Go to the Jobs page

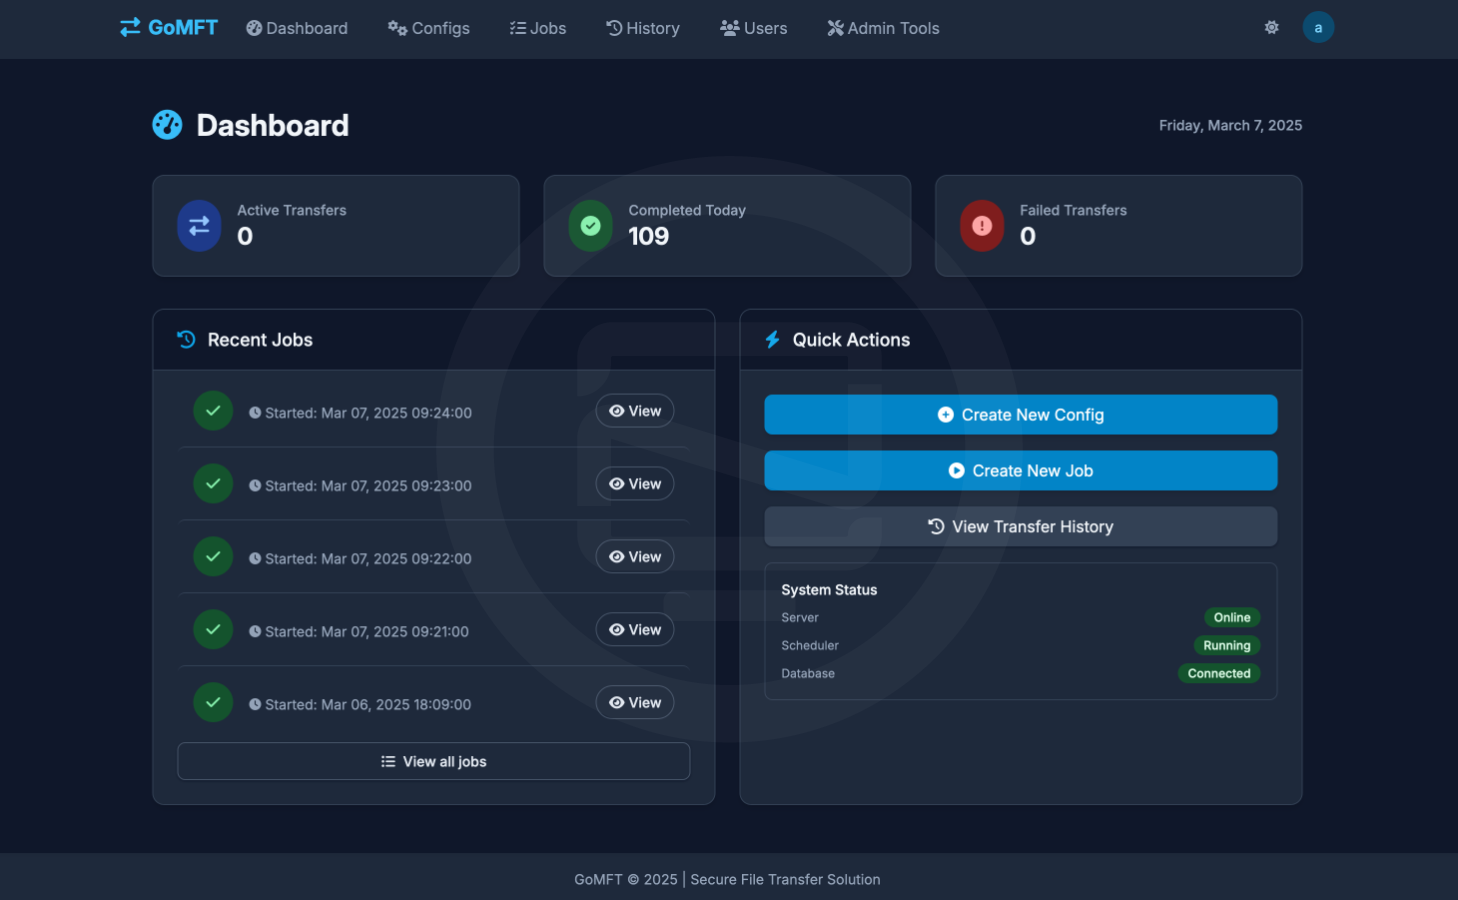[538, 28]
